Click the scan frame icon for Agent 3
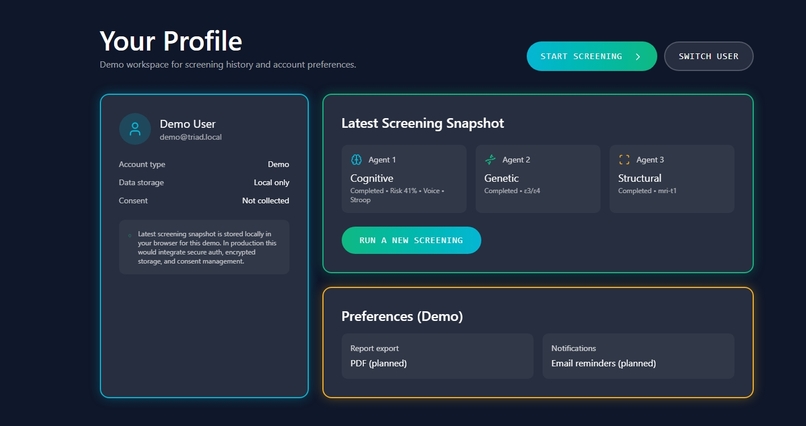This screenshot has height=426, width=806. click(624, 160)
